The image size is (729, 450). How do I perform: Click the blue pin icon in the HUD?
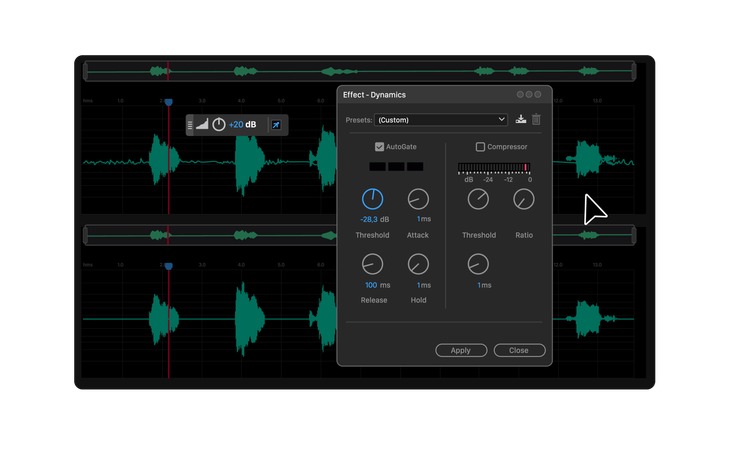pos(276,125)
